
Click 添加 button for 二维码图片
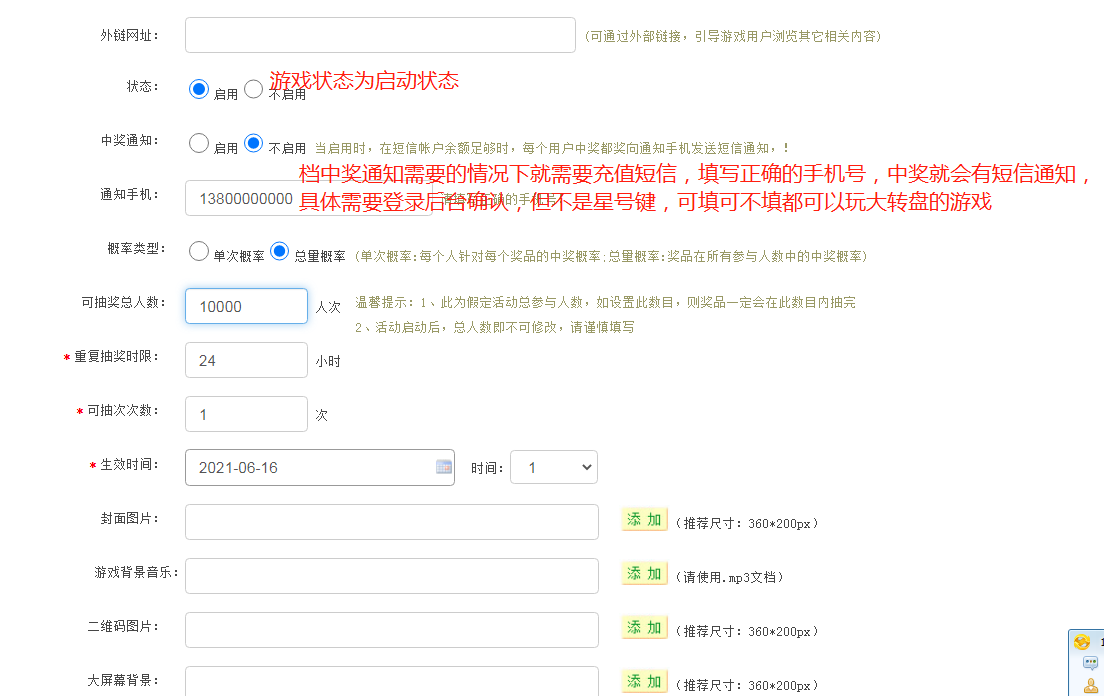tap(644, 628)
